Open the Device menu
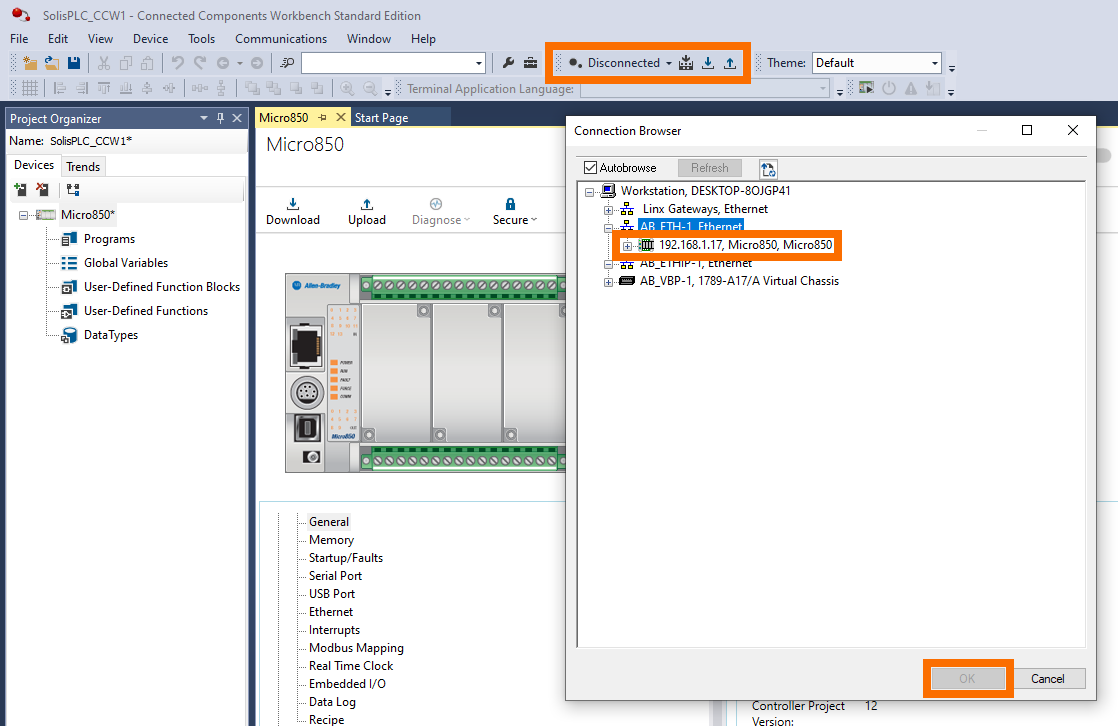 [x=150, y=39]
